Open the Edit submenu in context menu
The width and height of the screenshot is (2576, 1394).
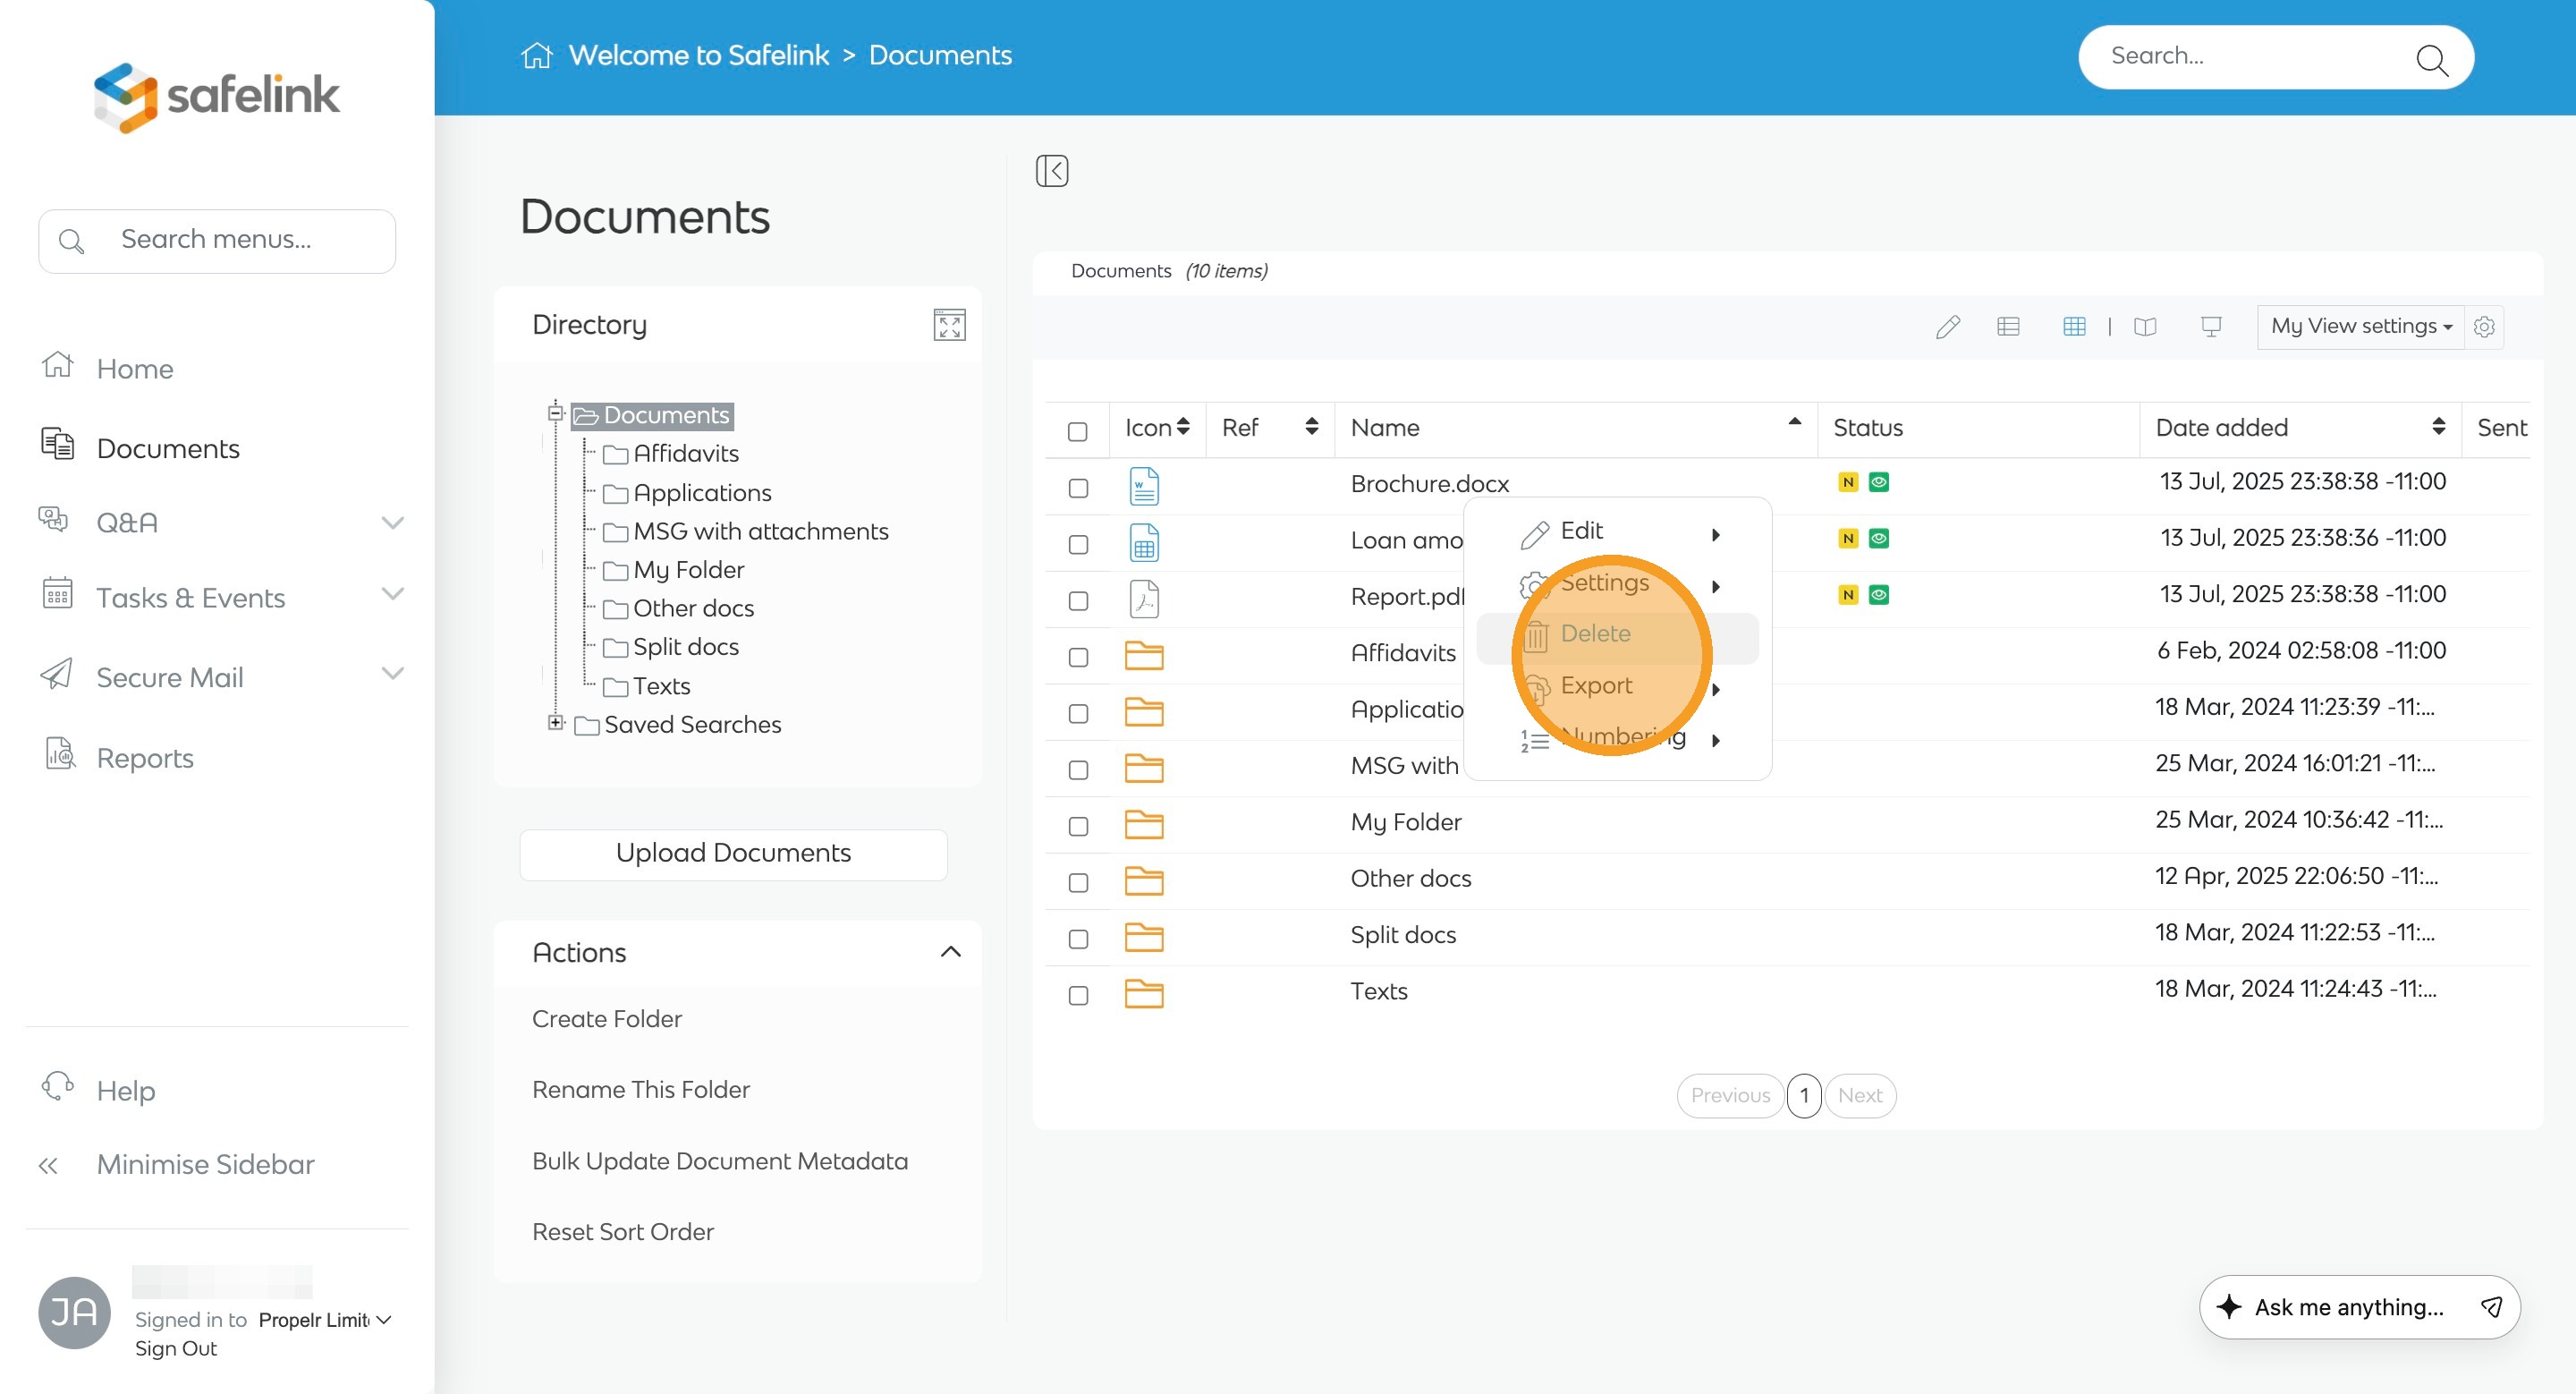1581,531
